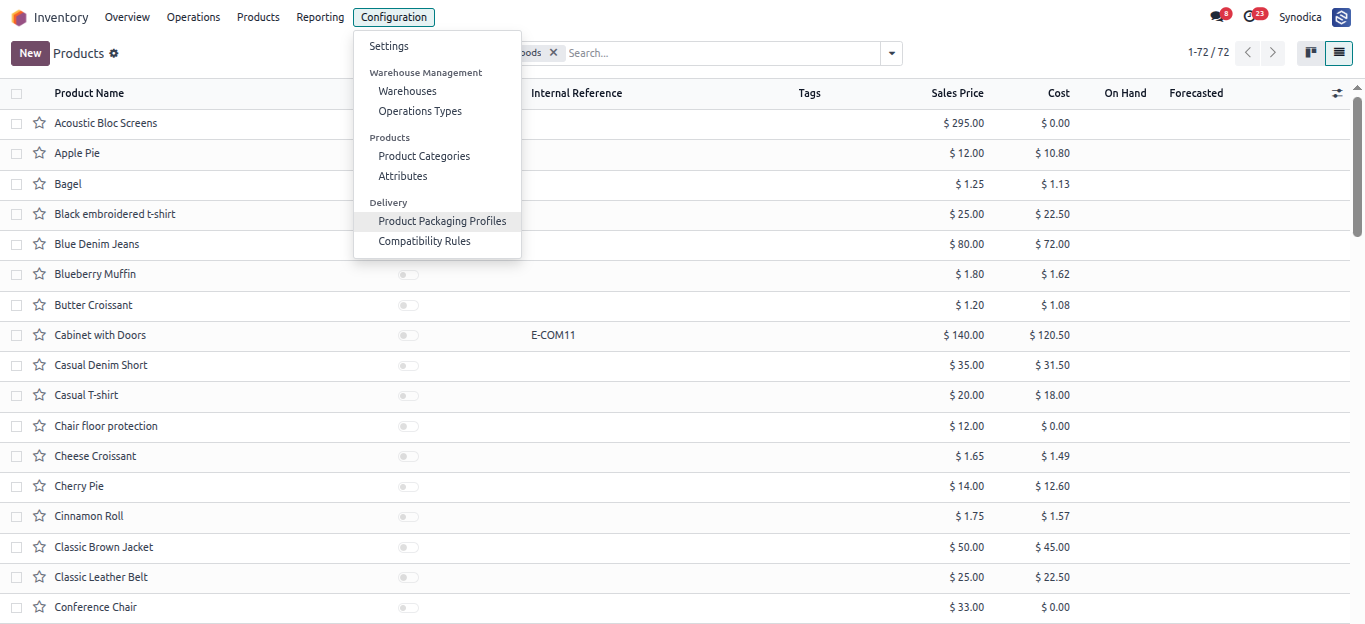Click internal reference E-COM11
The image size is (1365, 624).
[x=553, y=335]
